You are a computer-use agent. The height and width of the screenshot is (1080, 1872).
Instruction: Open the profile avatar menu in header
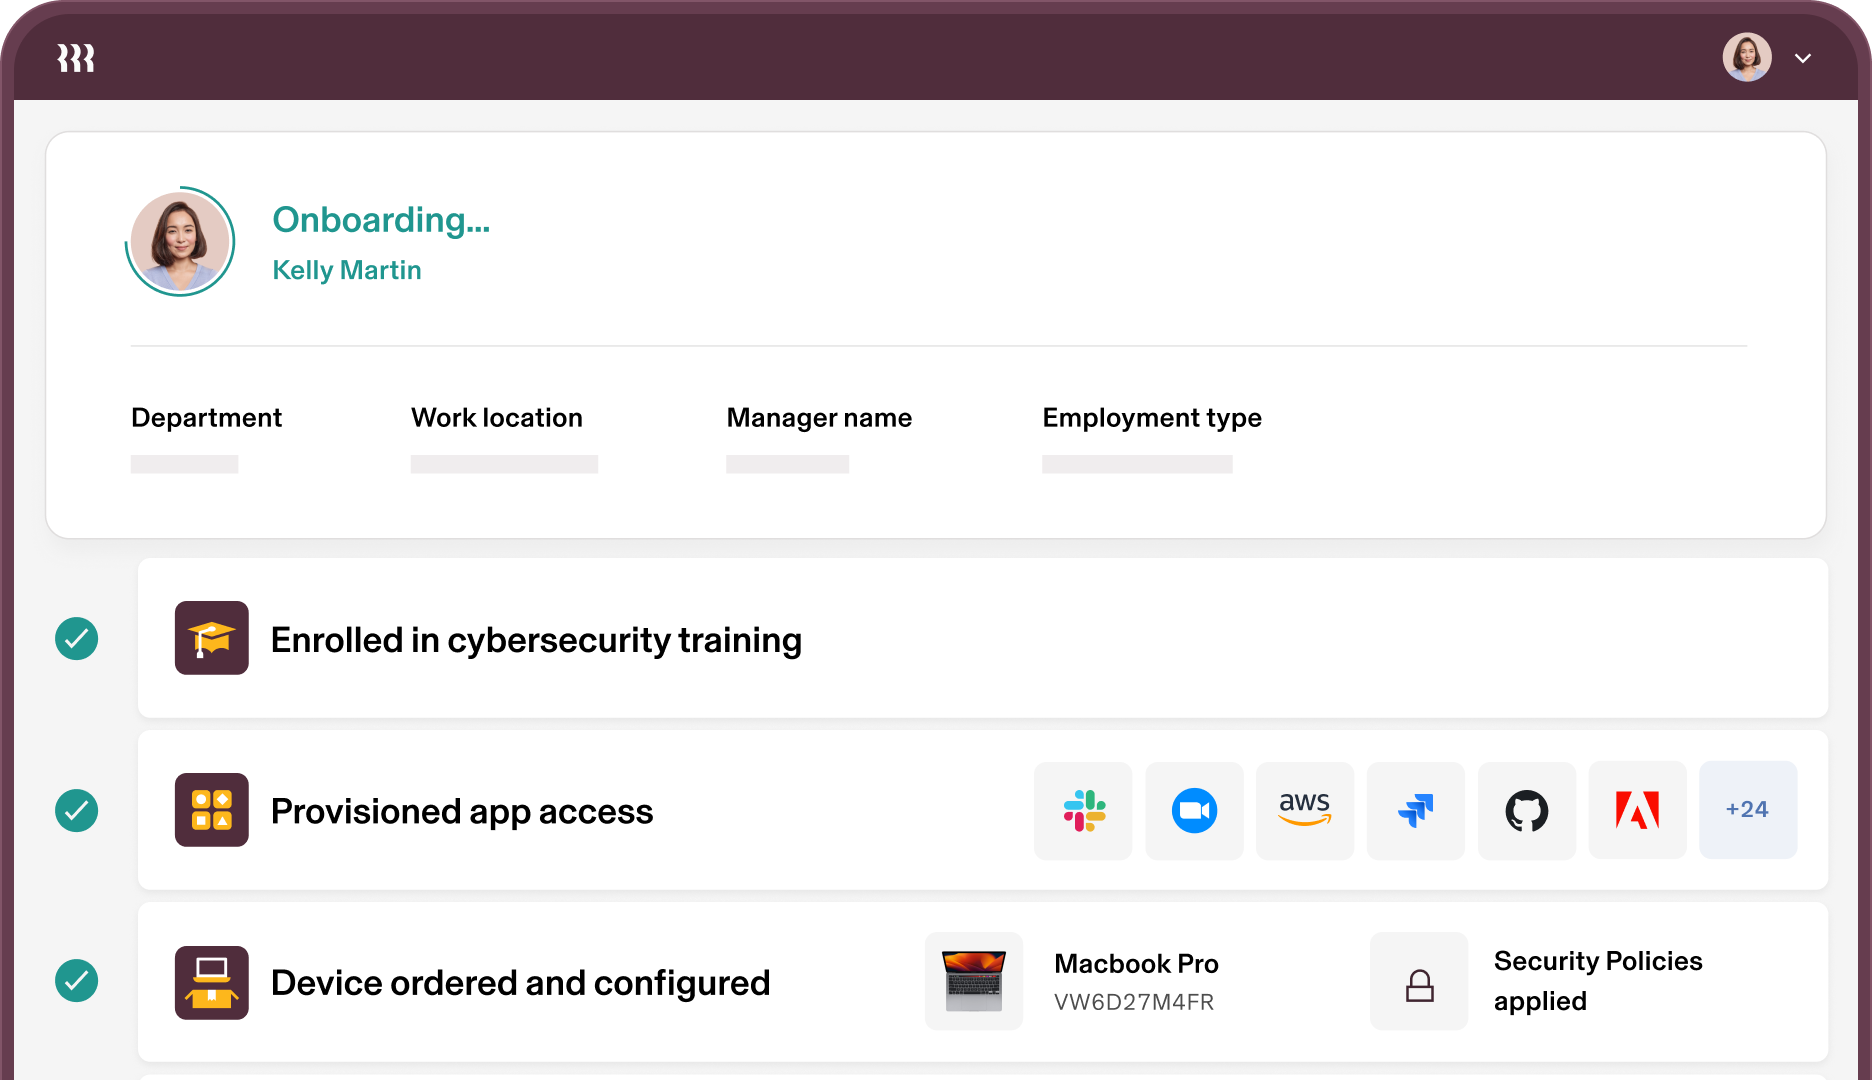click(1747, 58)
